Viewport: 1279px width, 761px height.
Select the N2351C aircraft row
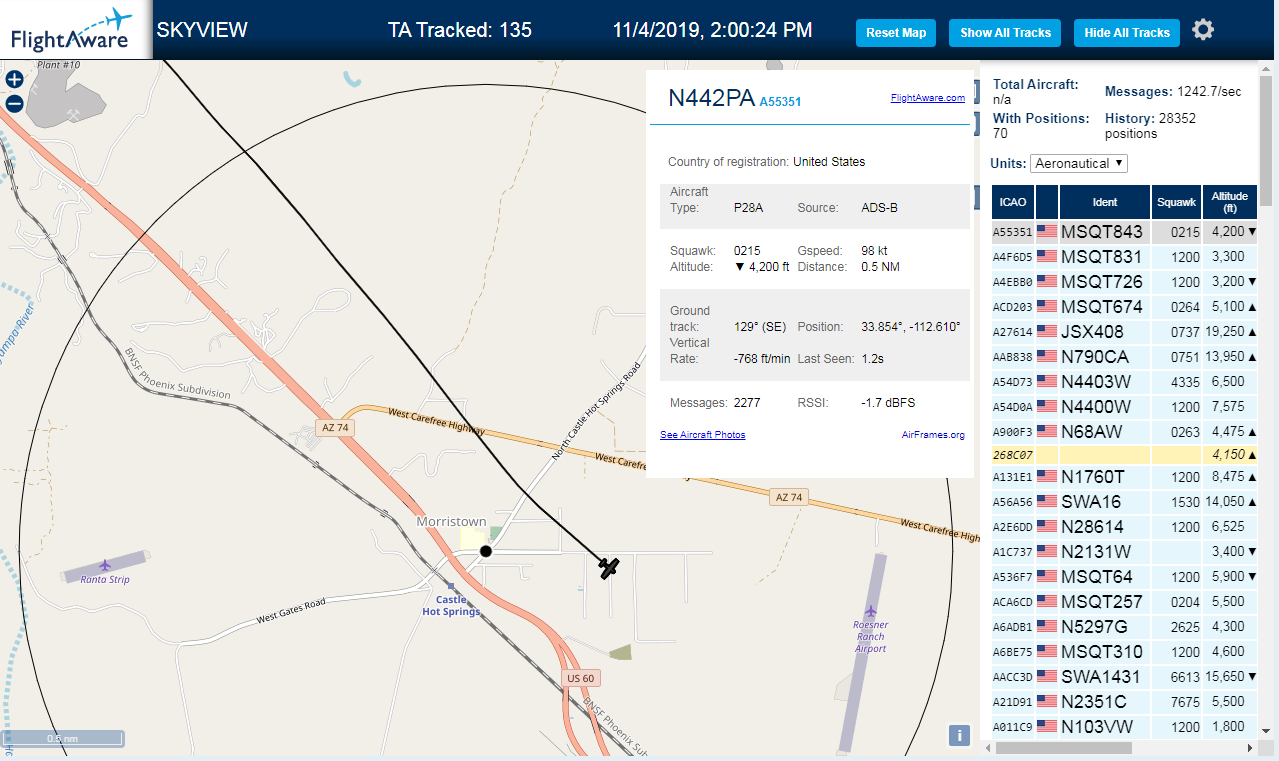point(1124,702)
